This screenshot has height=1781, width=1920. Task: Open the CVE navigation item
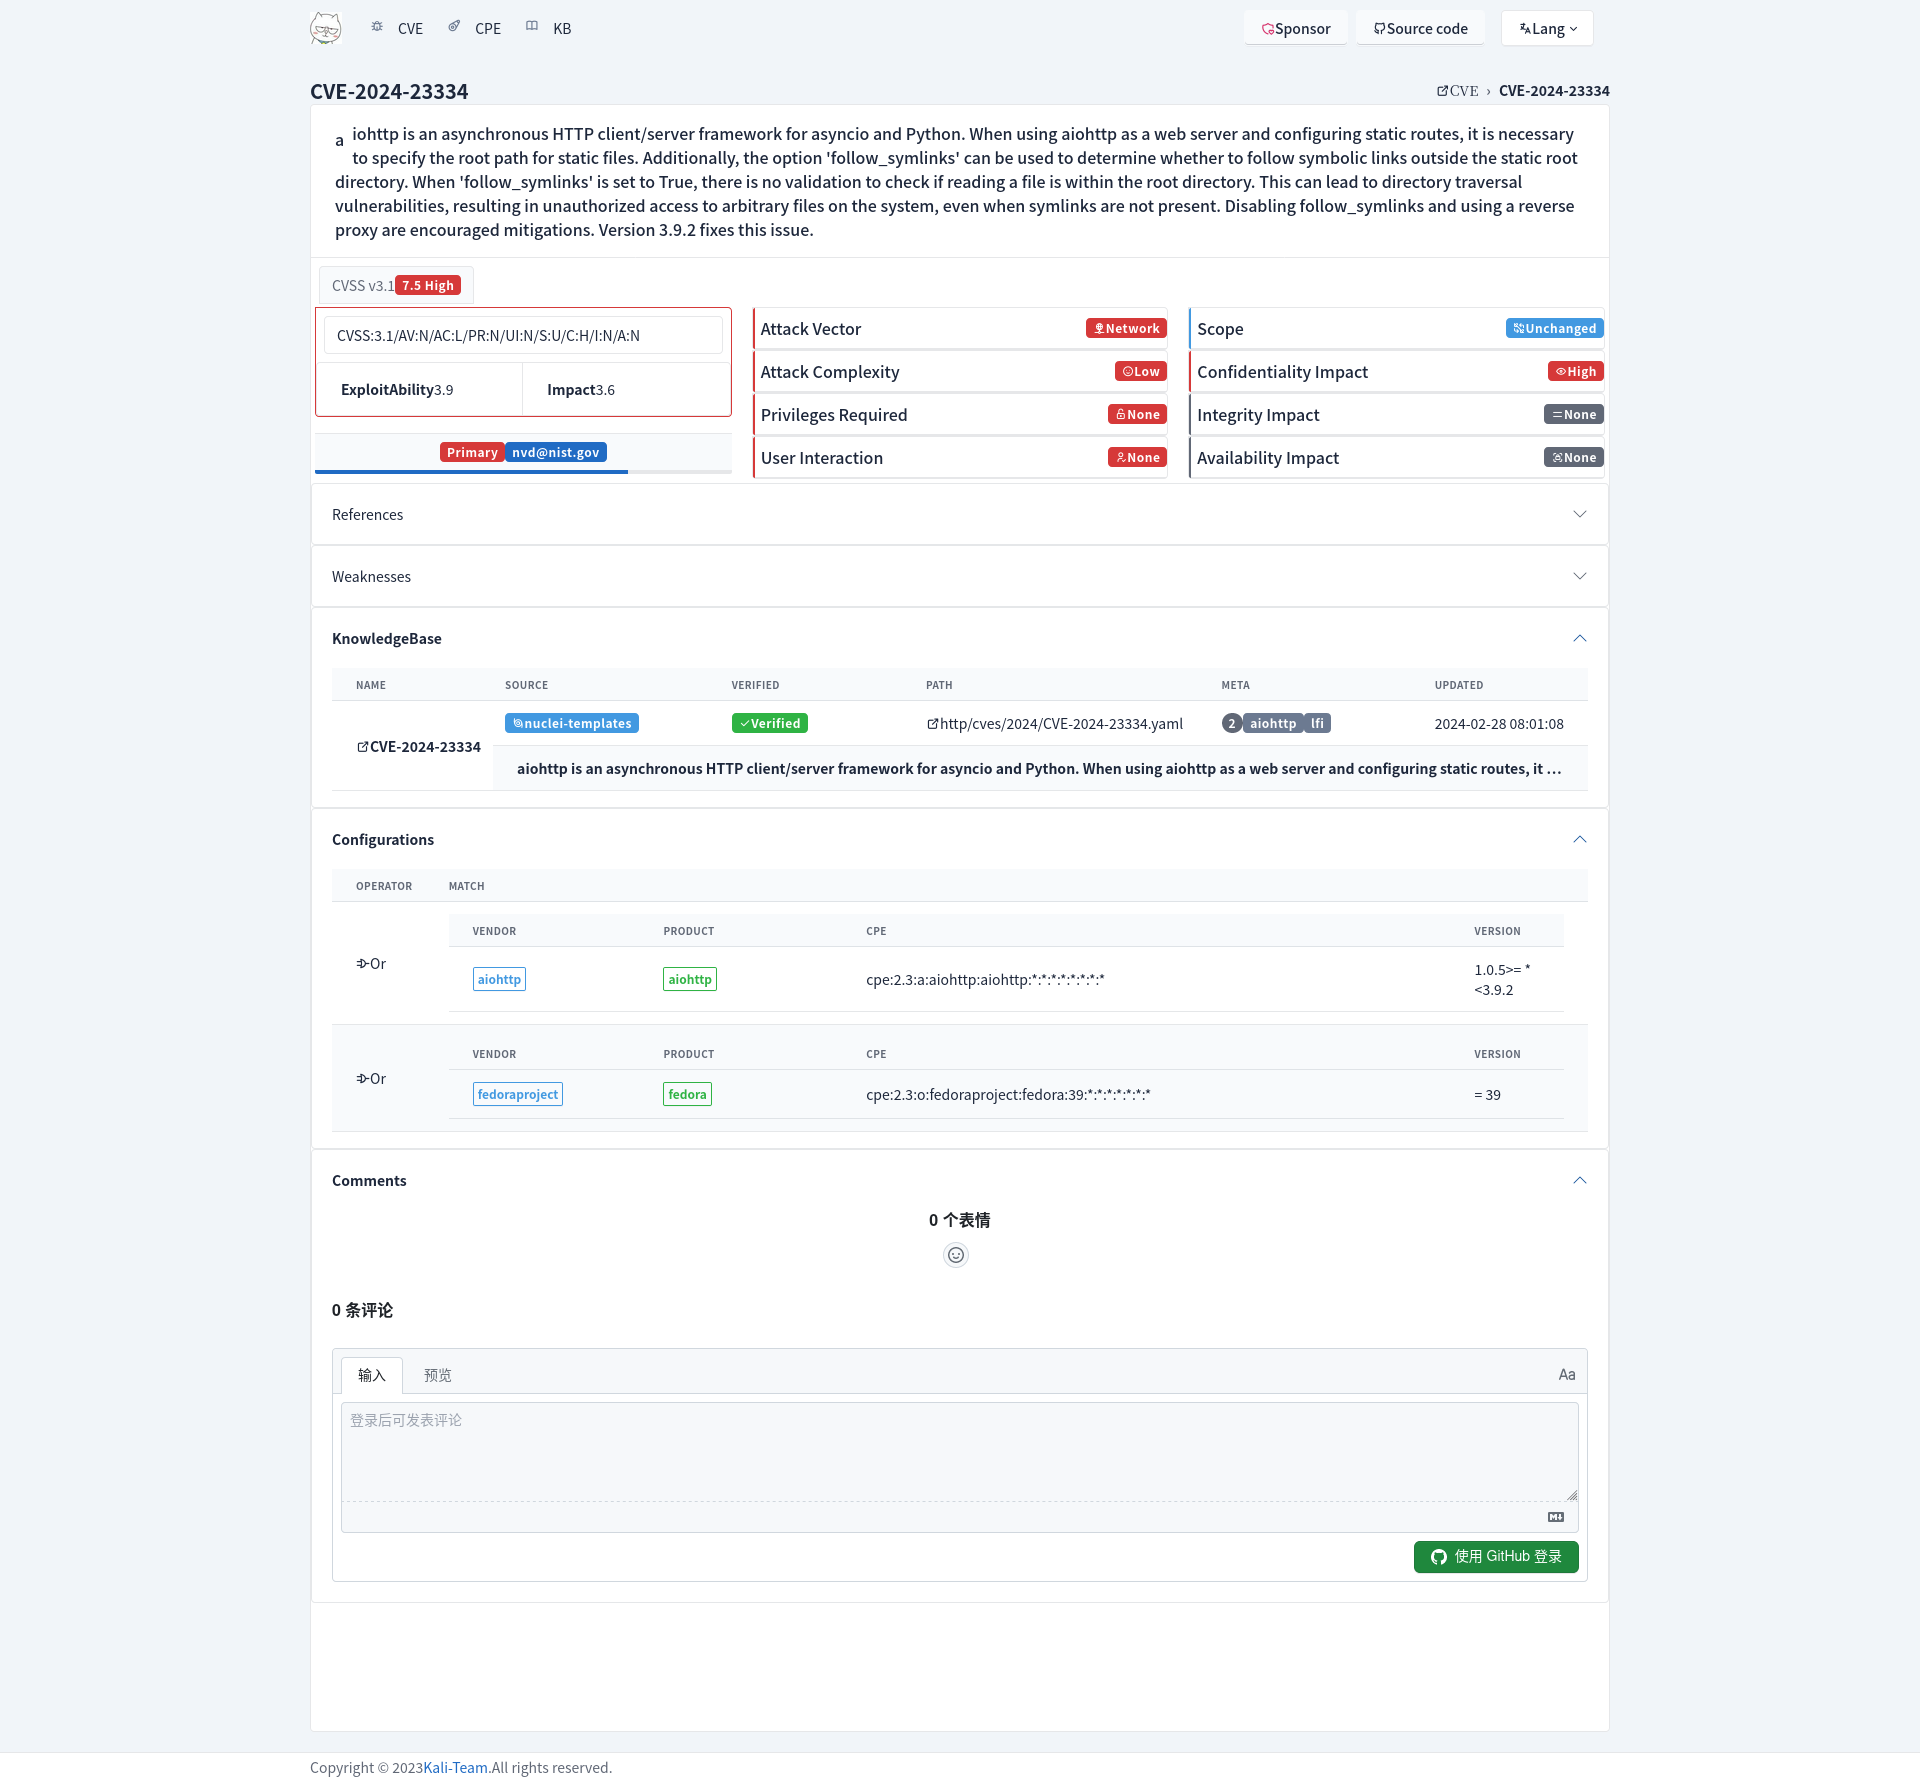point(397,28)
